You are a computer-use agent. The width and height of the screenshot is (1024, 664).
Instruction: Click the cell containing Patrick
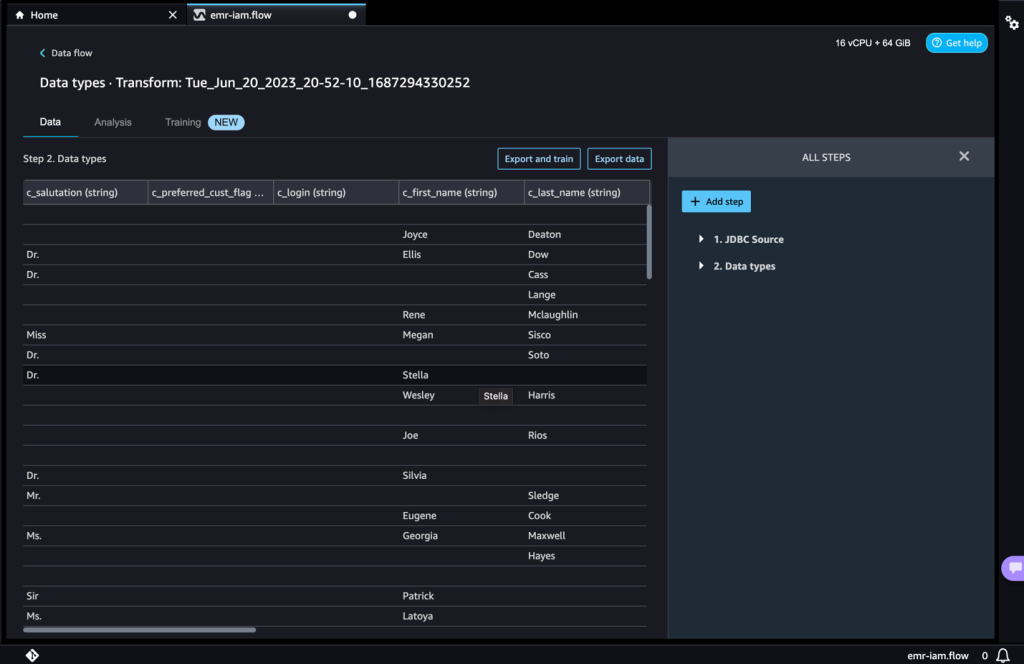(x=462, y=596)
